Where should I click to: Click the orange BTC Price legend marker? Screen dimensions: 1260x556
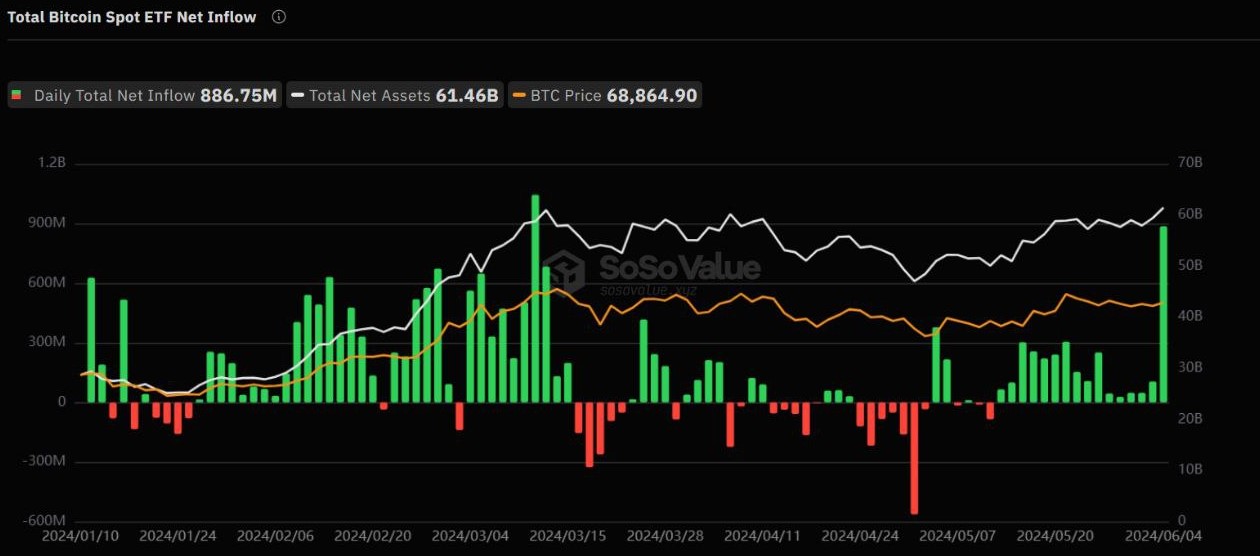[x=519, y=96]
